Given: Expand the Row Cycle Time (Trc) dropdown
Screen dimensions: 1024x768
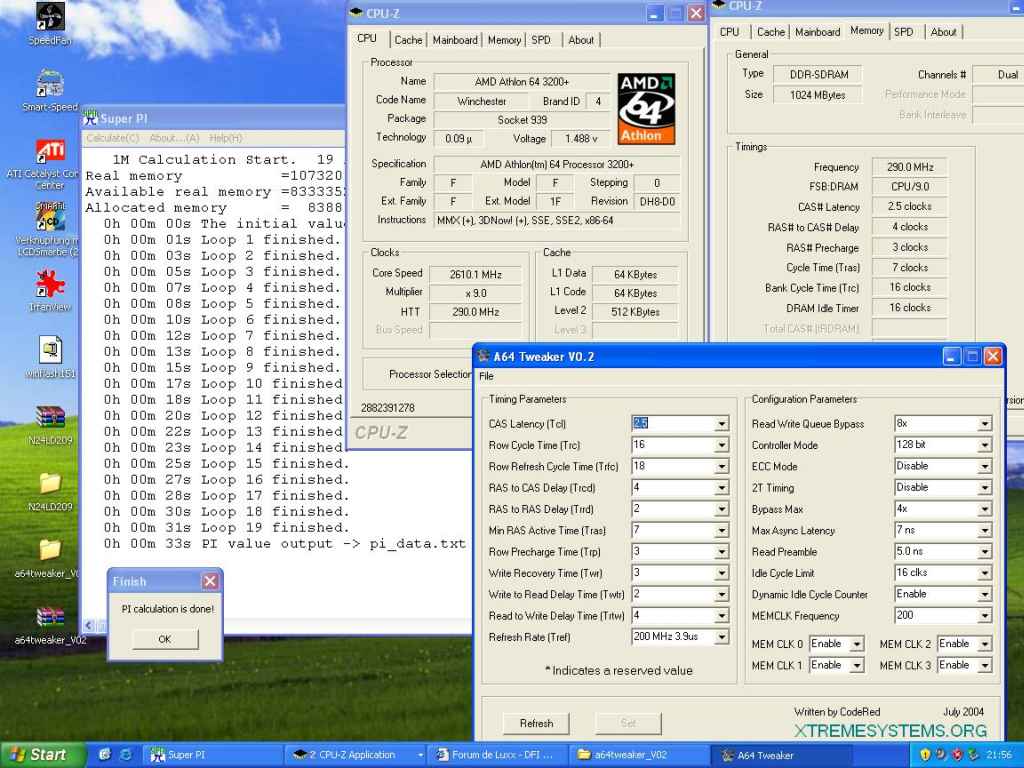Looking at the screenshot, I should [x=721, y=445].
